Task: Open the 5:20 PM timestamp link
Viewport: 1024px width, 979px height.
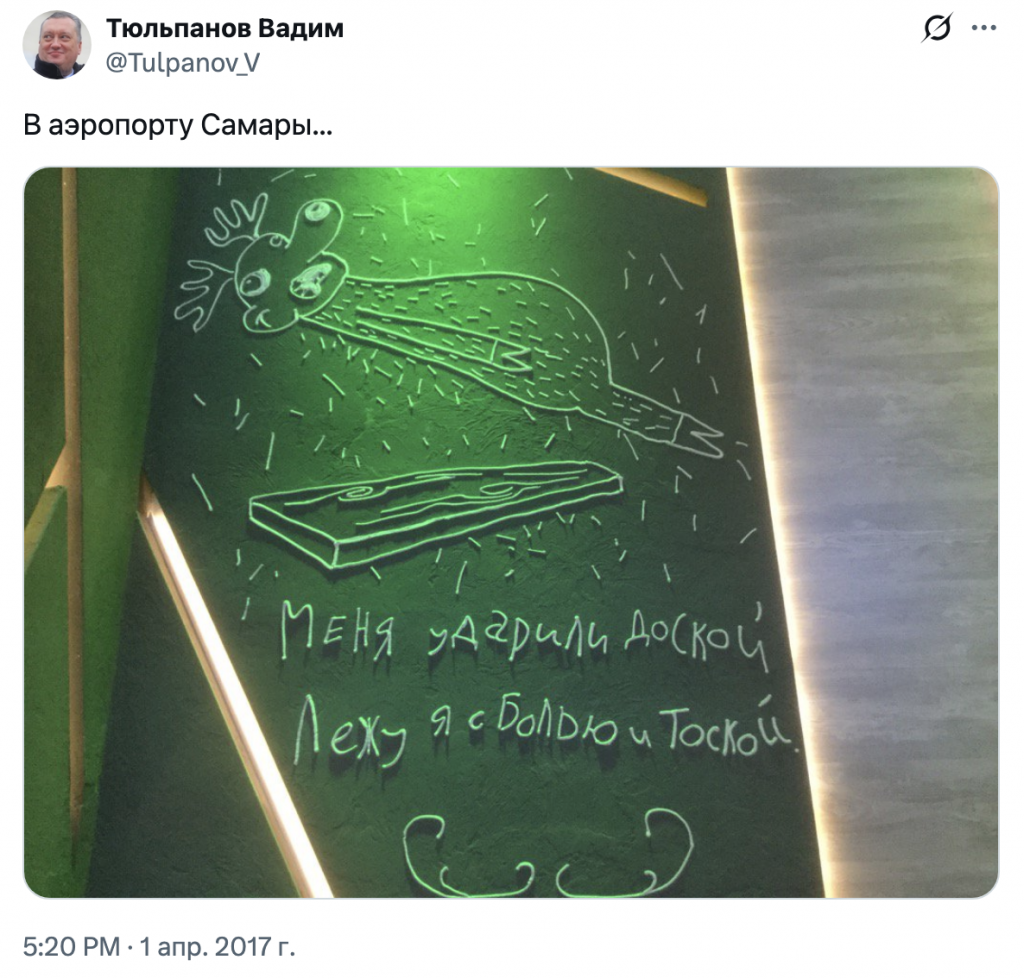Action: [x=72, y=946]
